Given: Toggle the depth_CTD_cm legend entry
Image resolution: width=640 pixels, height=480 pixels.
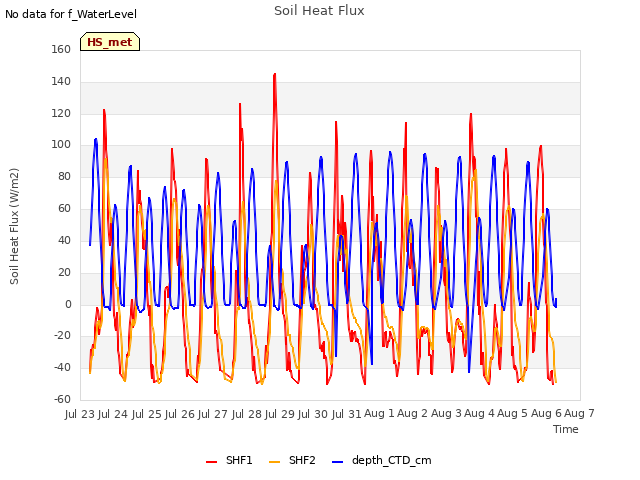Looking at the screenshot, I should [x=382, y=460].
